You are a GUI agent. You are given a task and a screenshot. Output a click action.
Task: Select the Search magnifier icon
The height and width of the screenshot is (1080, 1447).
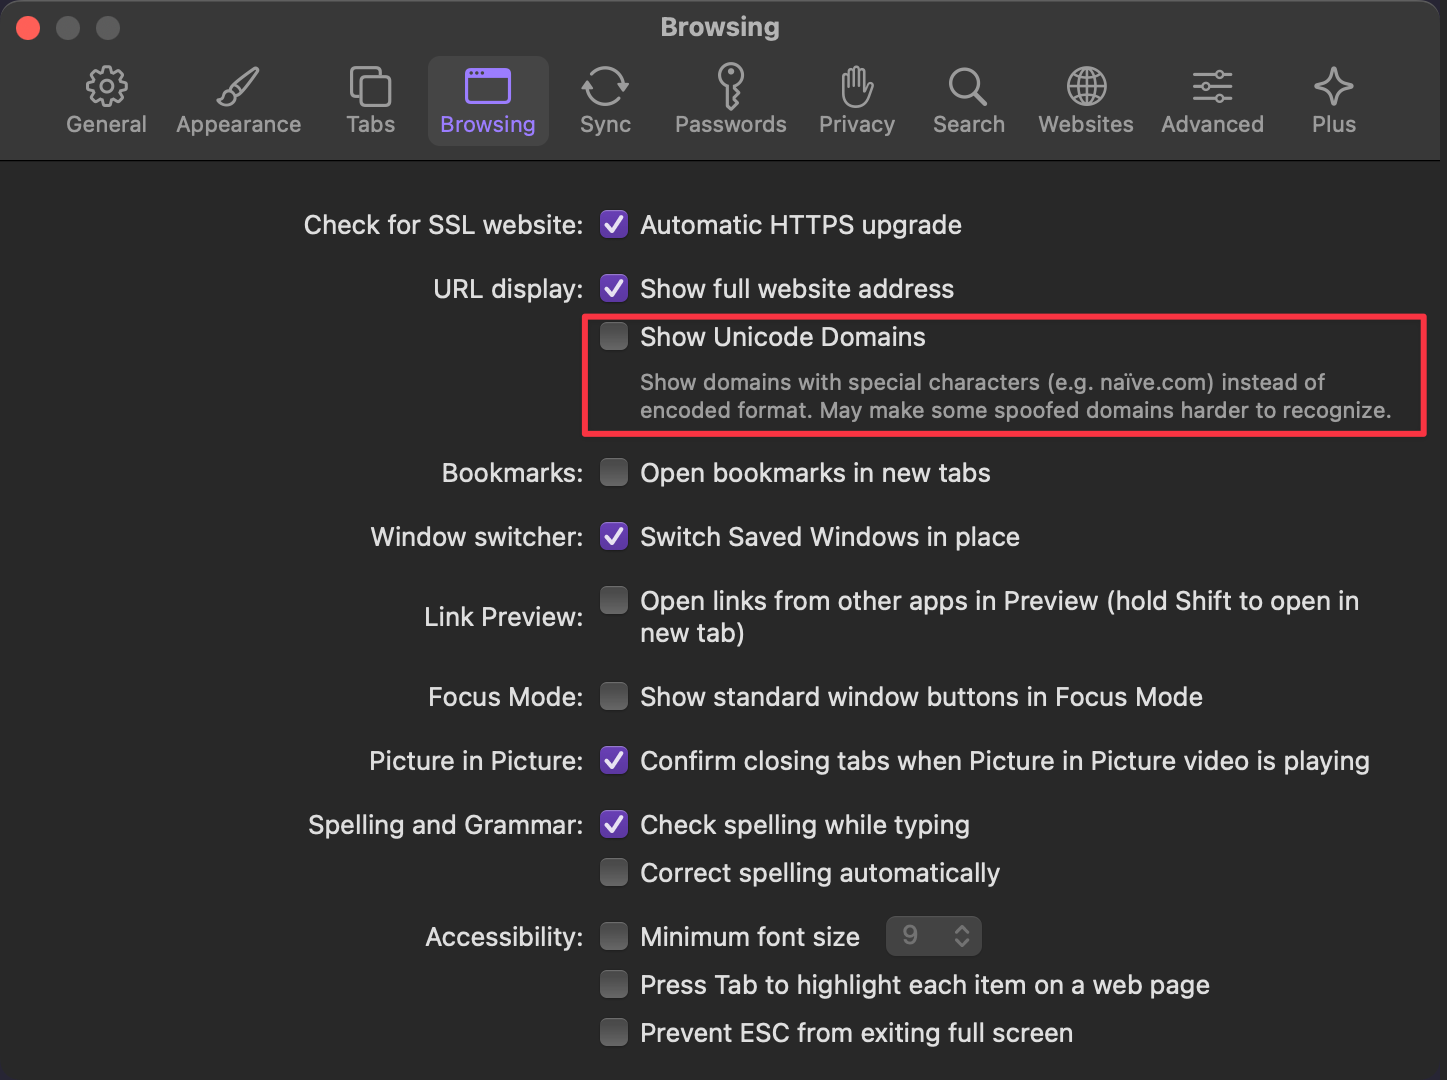tap(968, 88)
